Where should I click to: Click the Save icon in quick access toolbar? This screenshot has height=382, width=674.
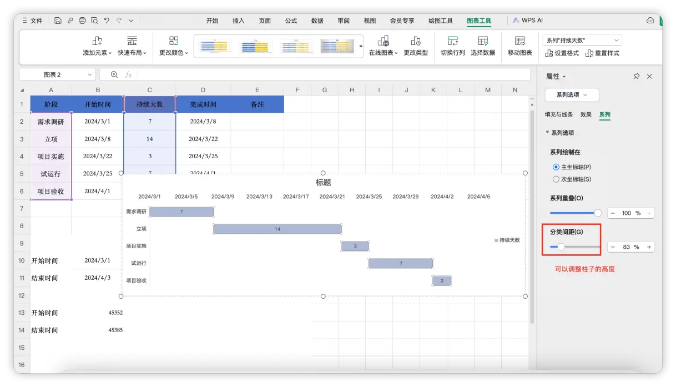(58, 21)
